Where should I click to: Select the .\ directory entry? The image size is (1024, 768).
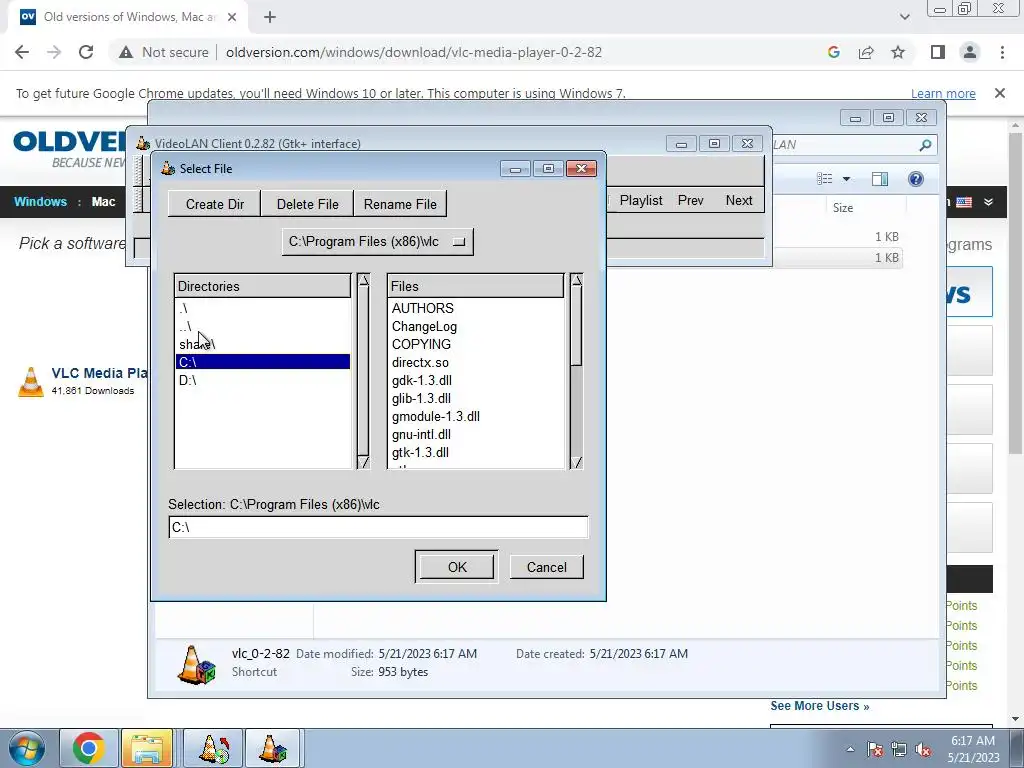(263, 308)
